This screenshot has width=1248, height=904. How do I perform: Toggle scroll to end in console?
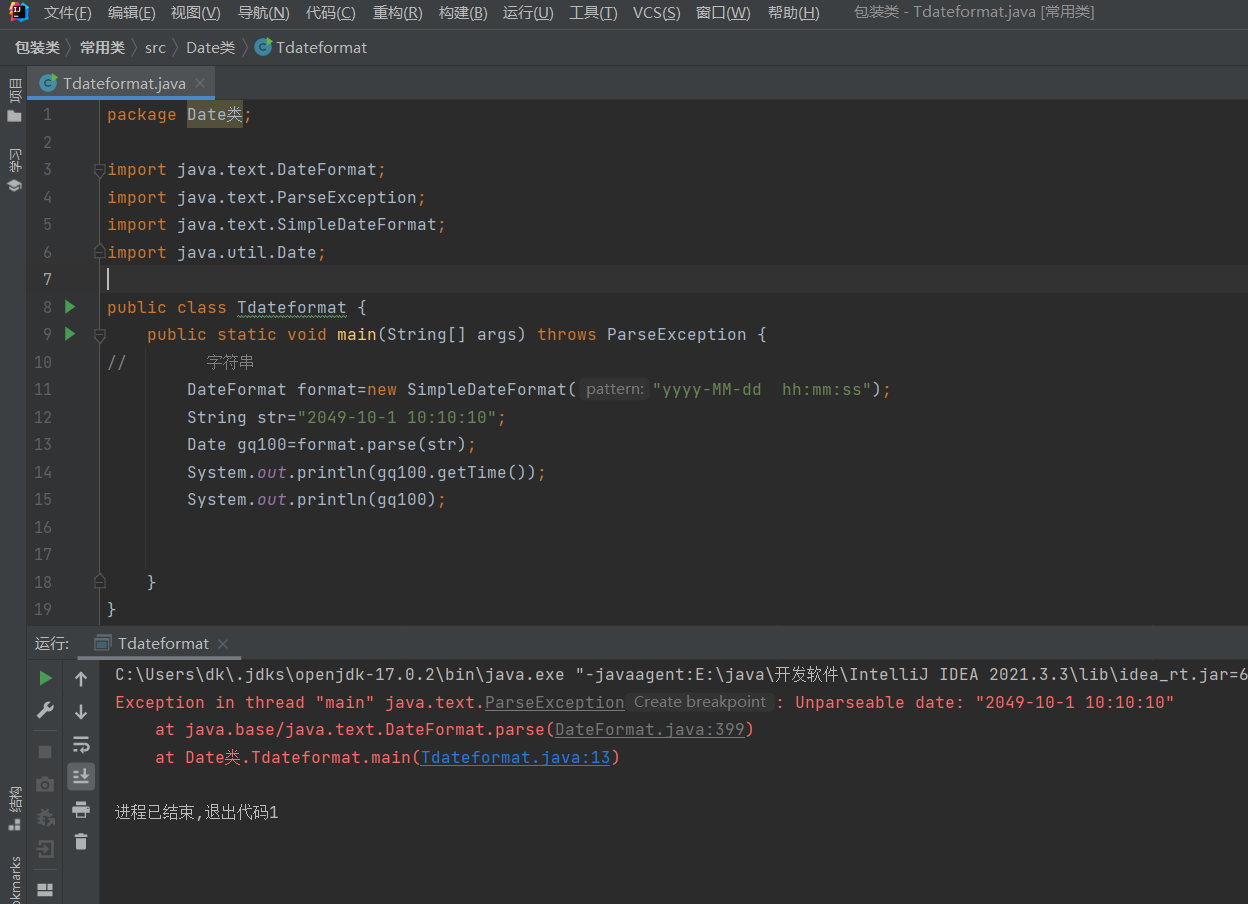point(81,776)
